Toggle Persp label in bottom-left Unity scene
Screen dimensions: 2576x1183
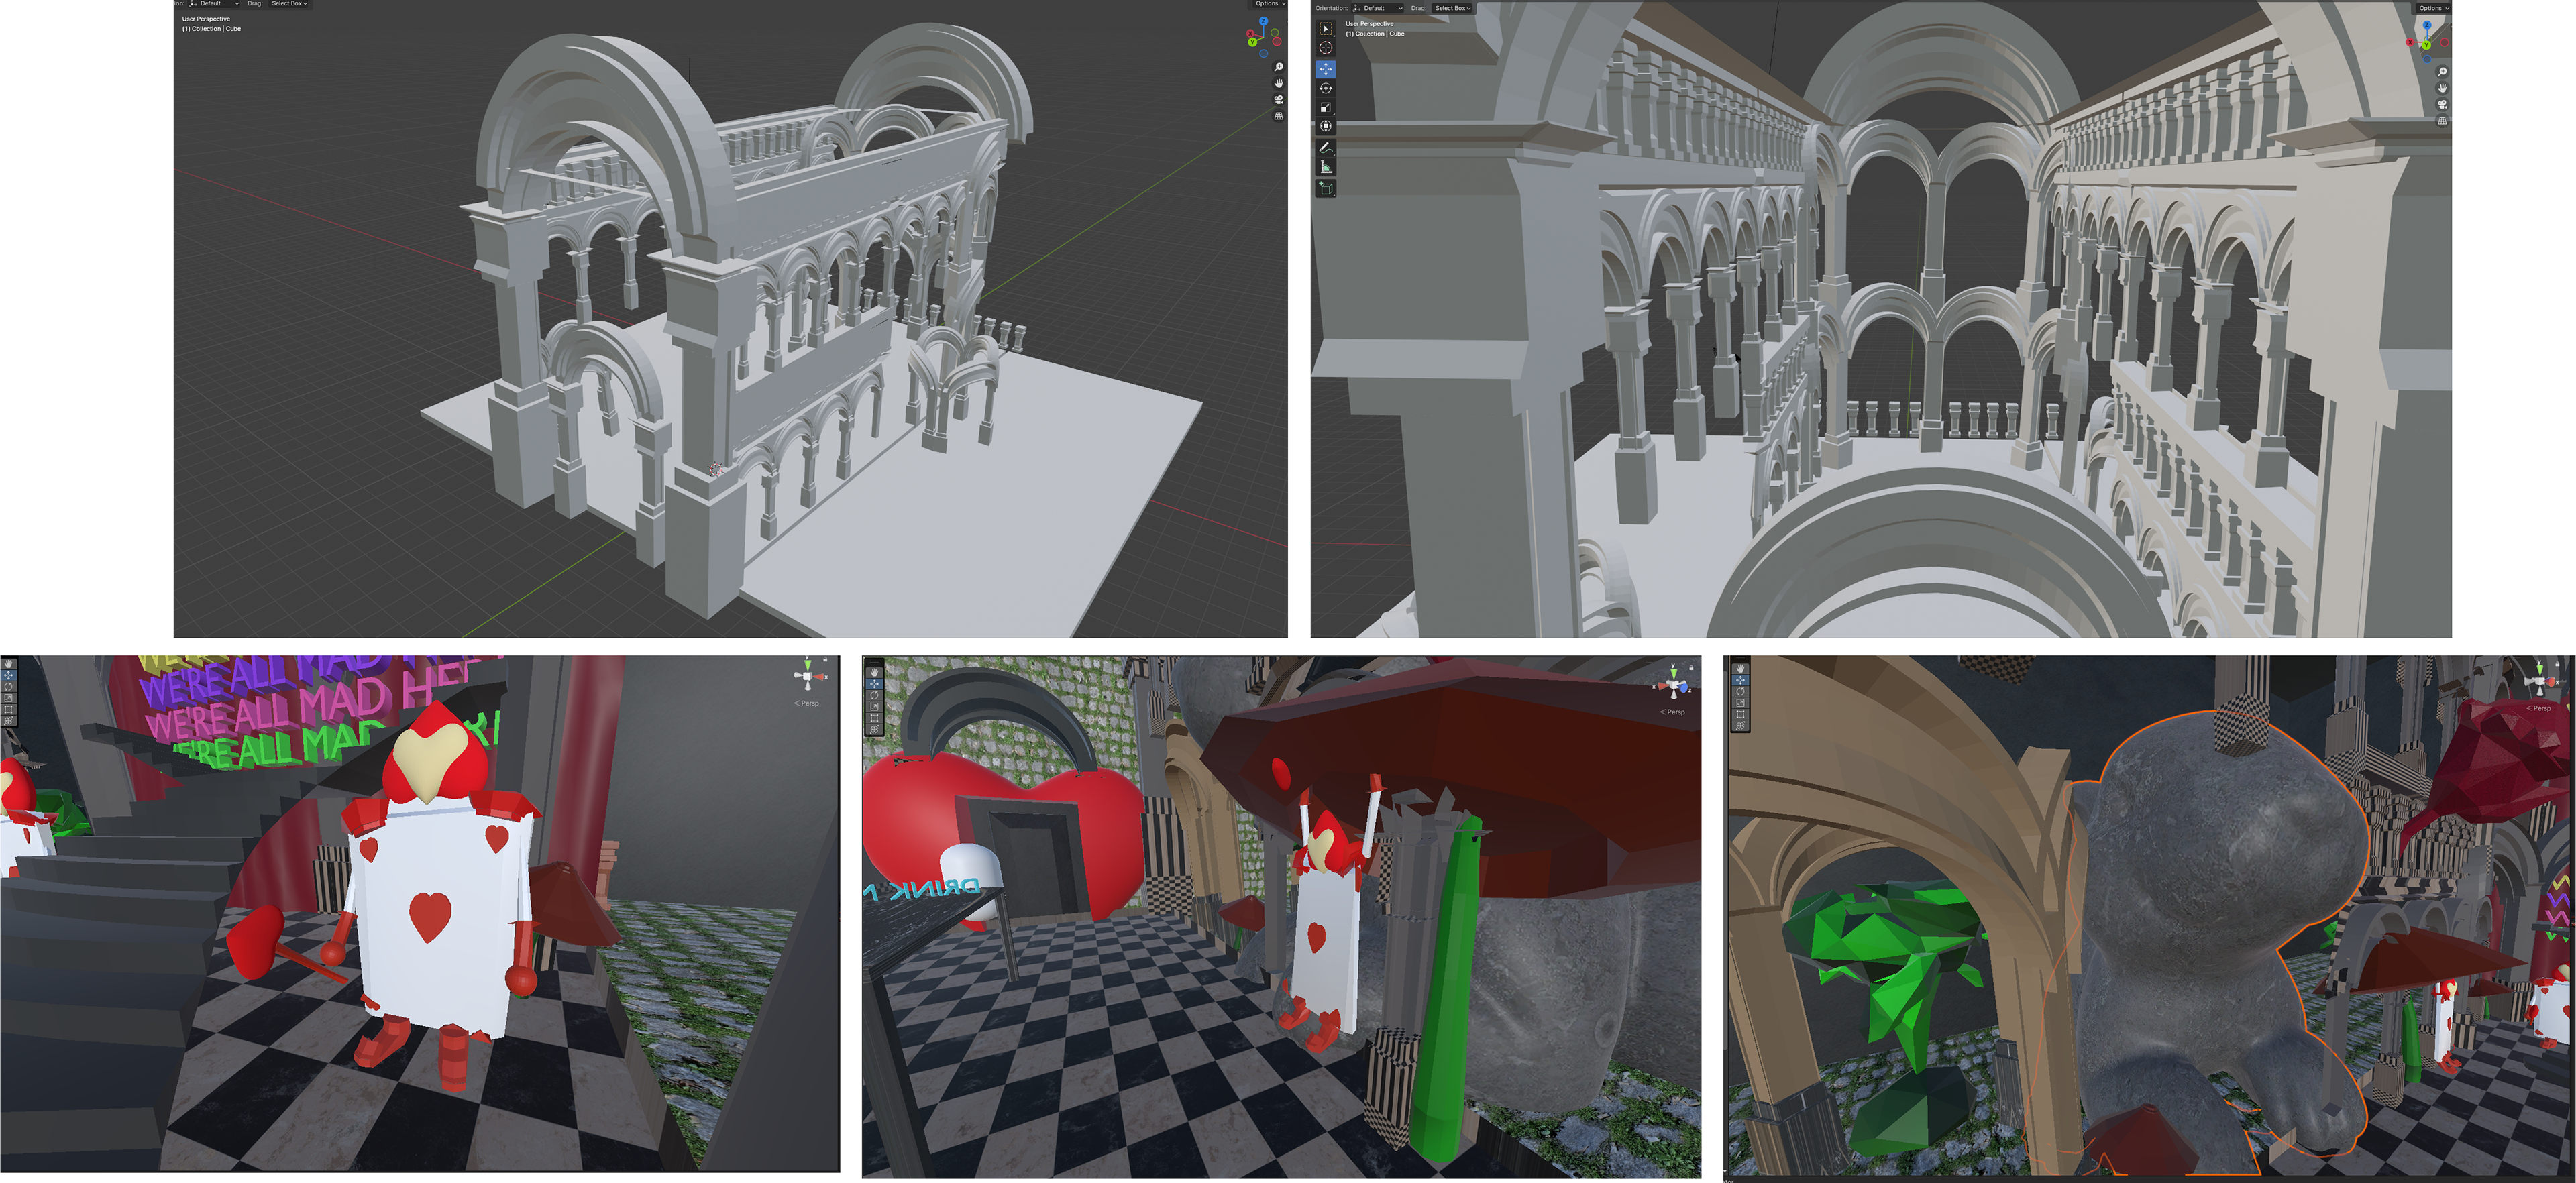tap(807, 703)
